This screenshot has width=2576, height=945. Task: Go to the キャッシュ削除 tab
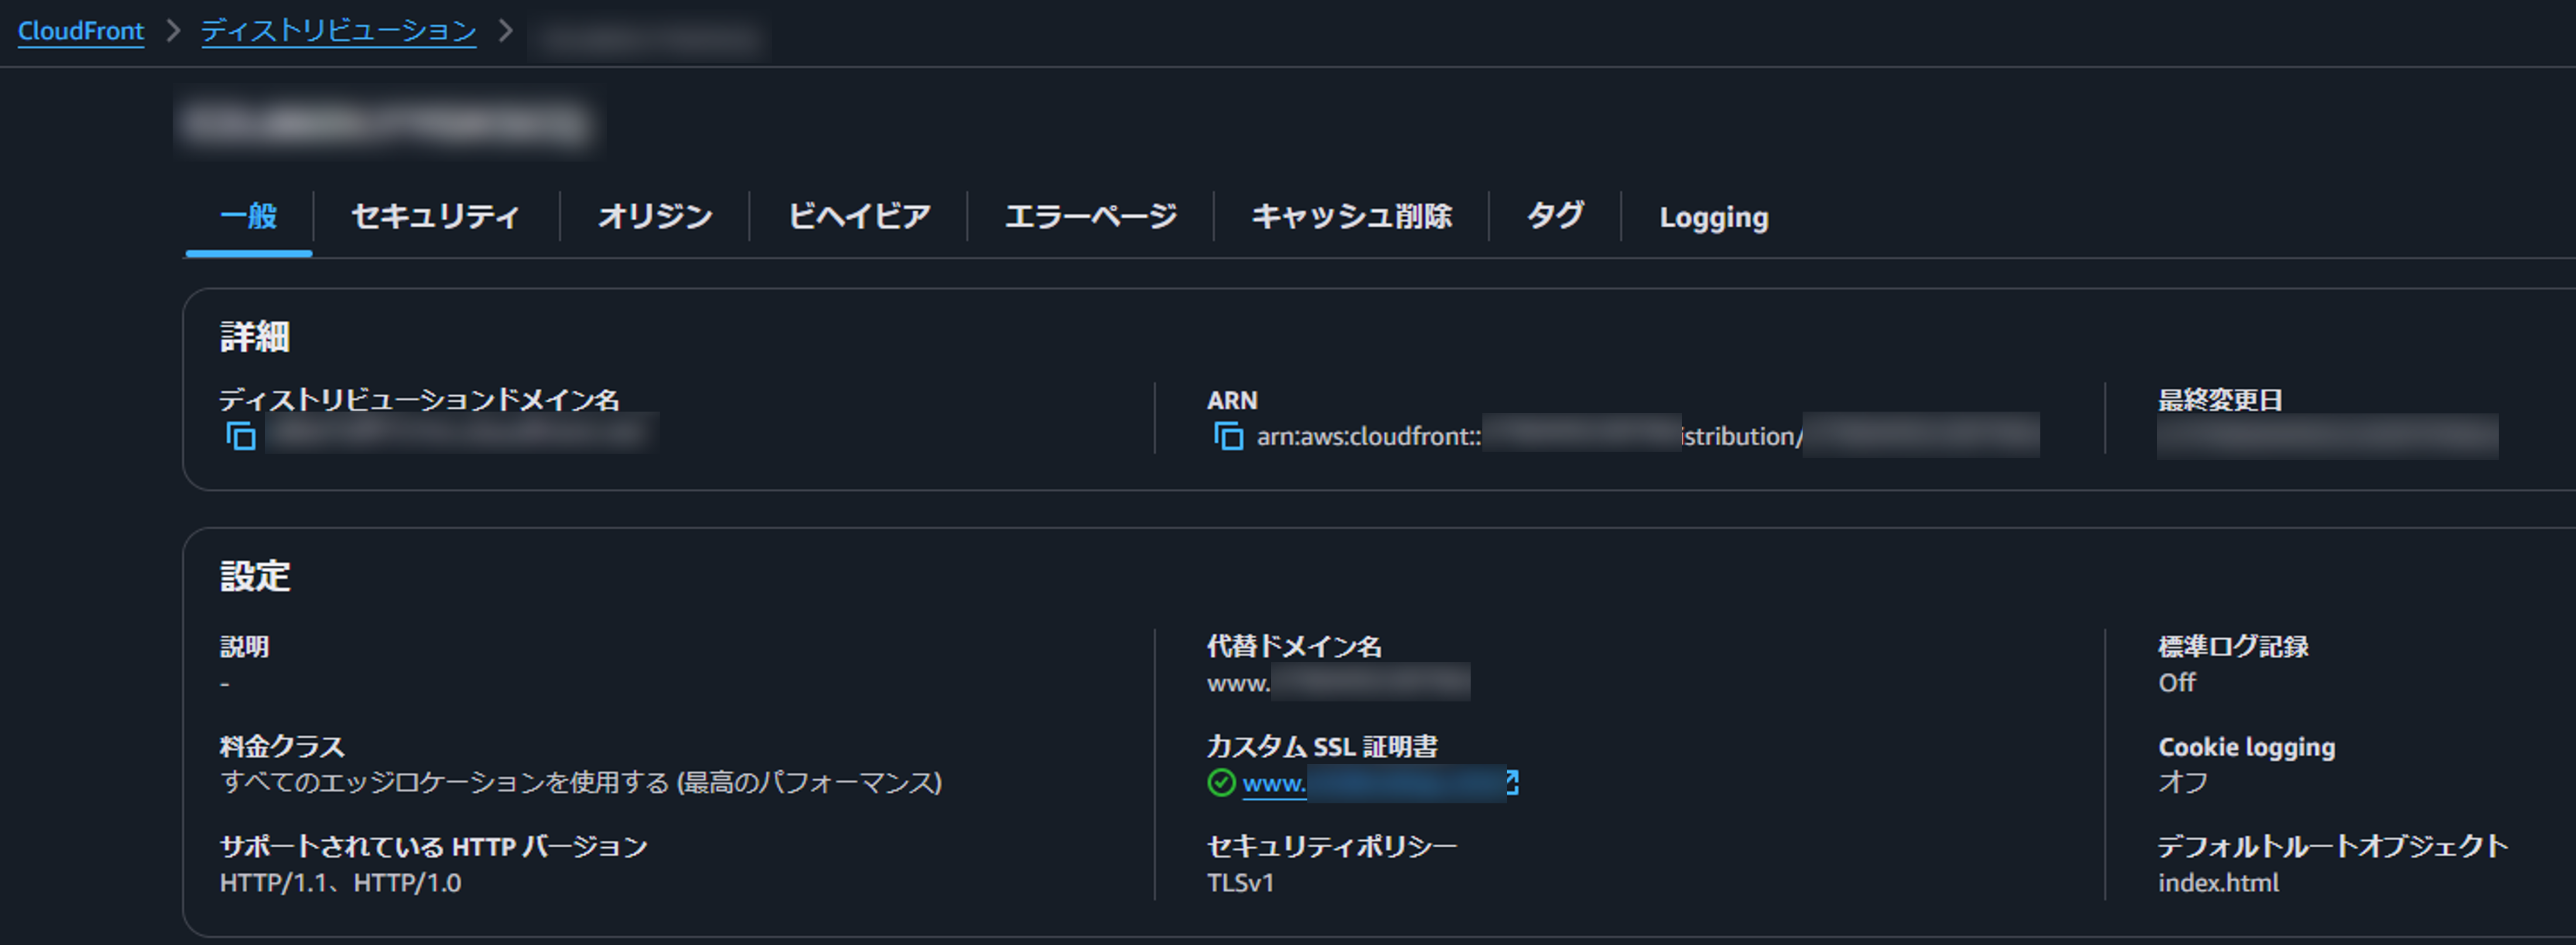[x=1351, y=216]
